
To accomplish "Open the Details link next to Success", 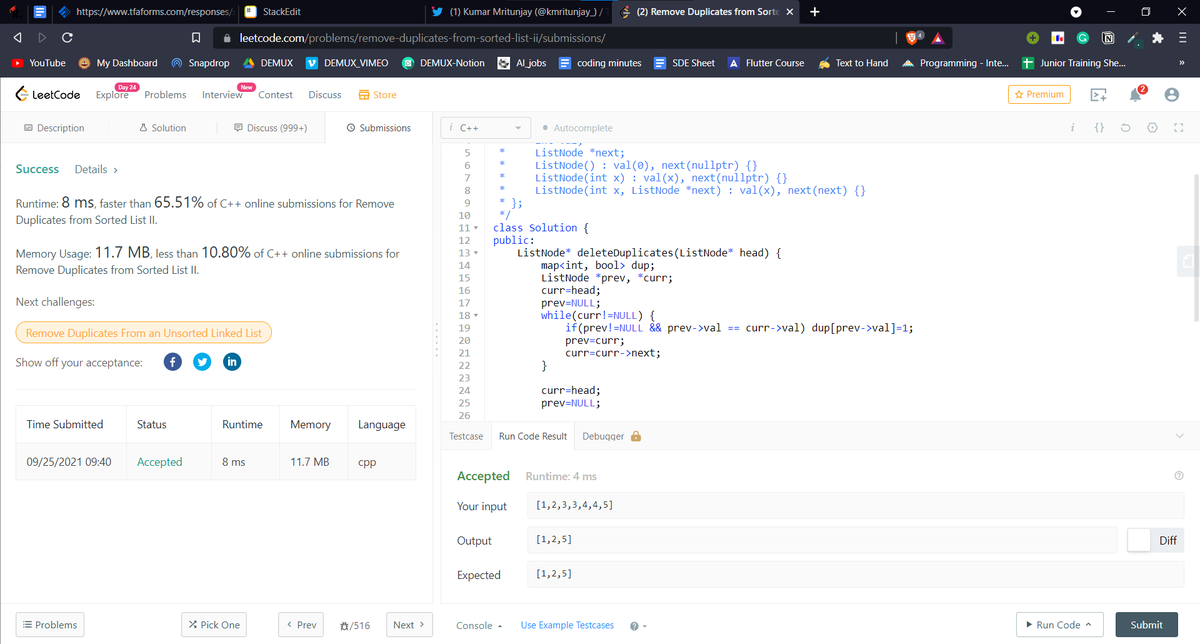I will [x=96, y=169].
